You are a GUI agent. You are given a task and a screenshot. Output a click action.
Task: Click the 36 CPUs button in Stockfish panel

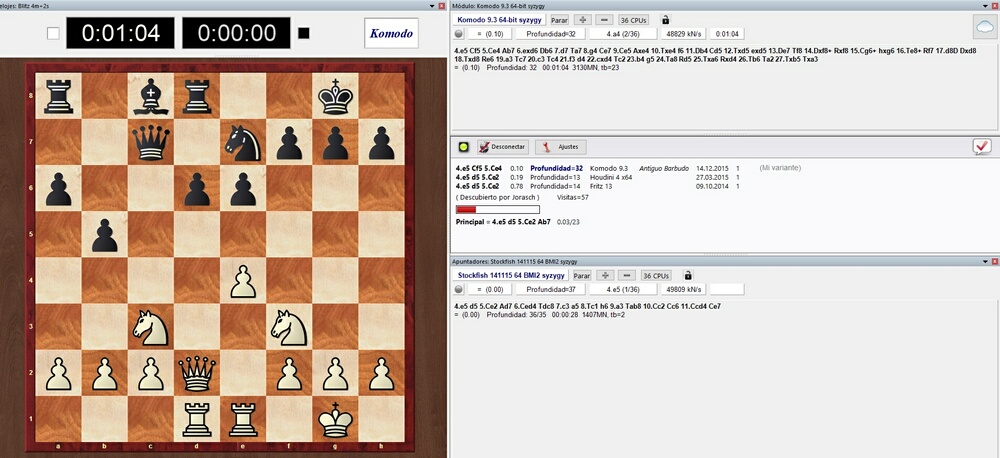point(656,276)
